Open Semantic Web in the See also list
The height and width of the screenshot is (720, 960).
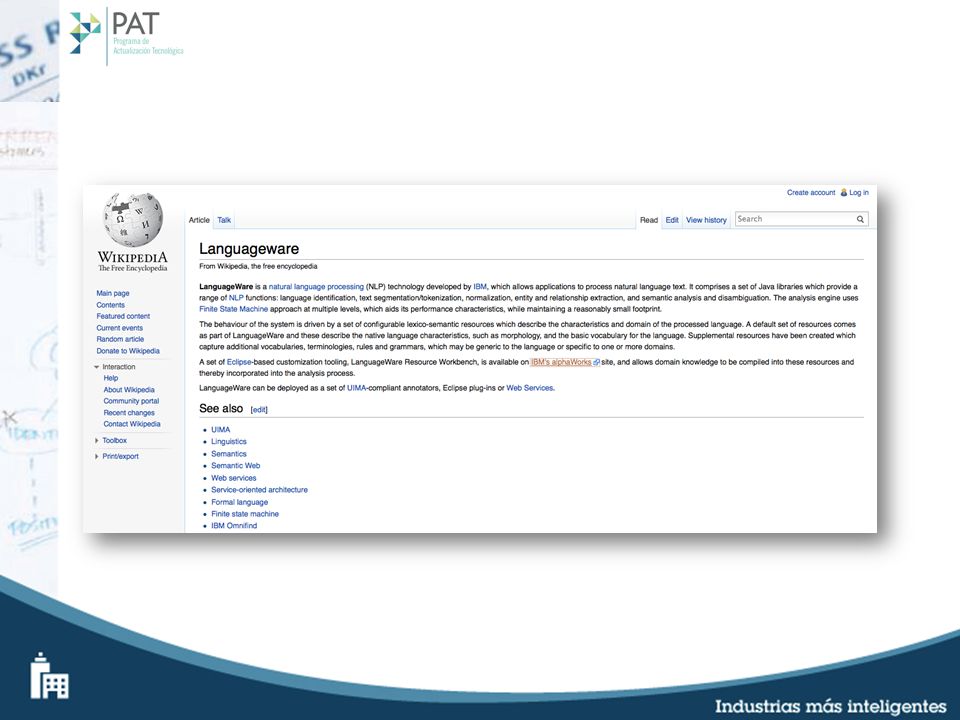(236, 466)
